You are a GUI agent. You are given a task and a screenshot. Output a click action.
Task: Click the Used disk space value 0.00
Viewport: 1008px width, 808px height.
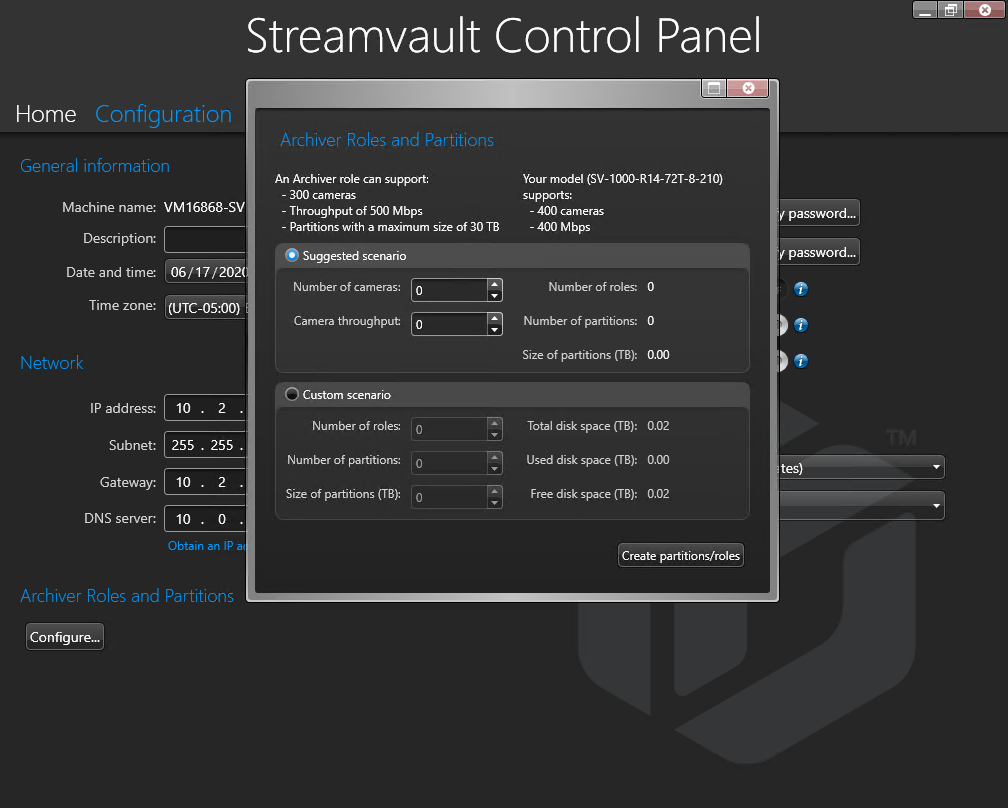point(658,460)
